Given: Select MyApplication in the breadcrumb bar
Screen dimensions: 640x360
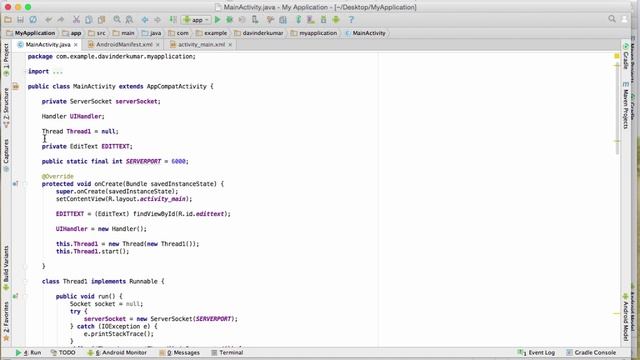Looking at the screenshot, I should pos(31,33).
